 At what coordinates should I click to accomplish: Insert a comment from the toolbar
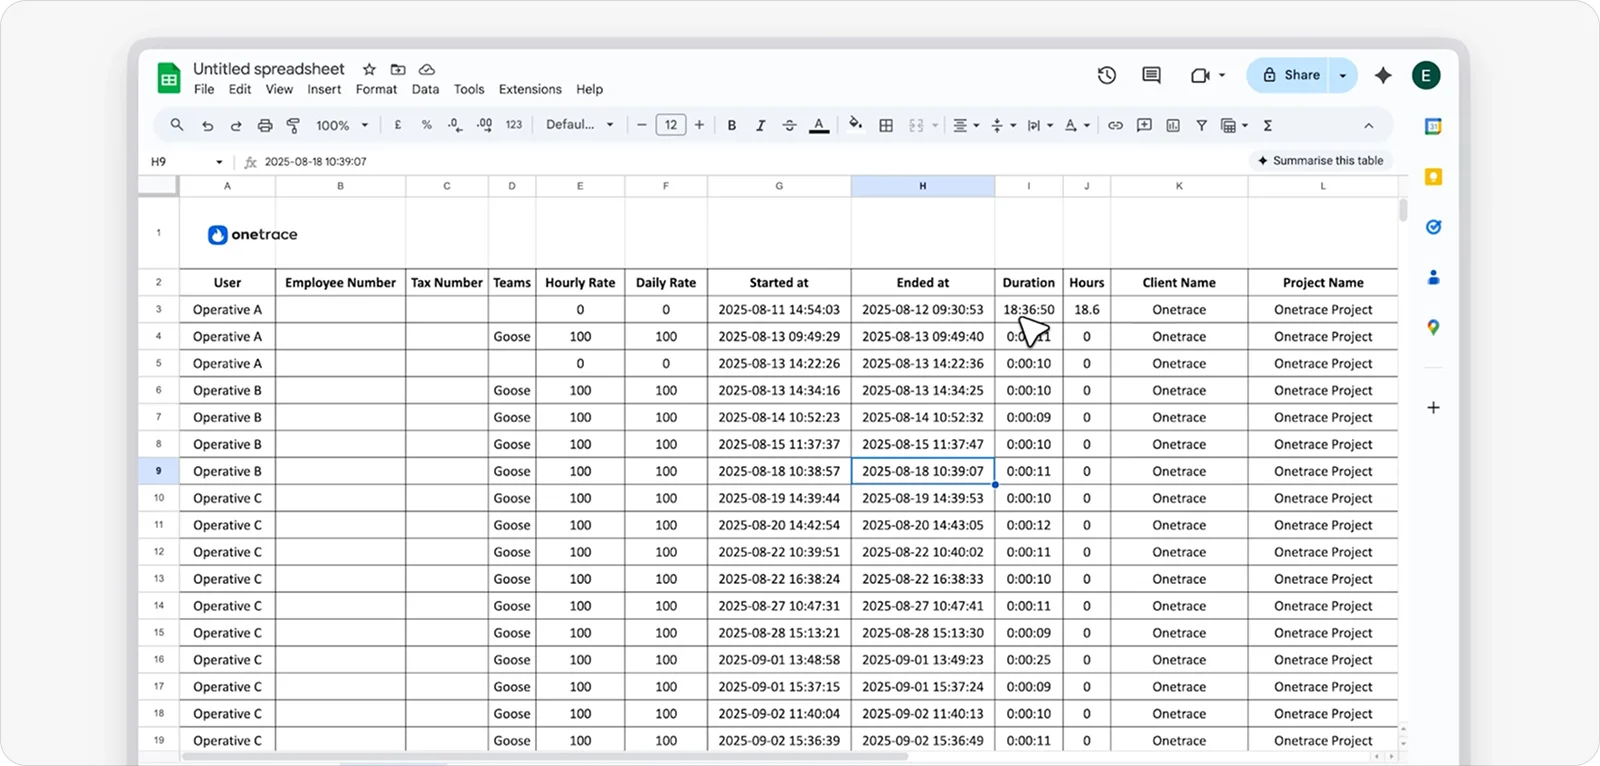pyautogui.click(x=1144, y=125)
